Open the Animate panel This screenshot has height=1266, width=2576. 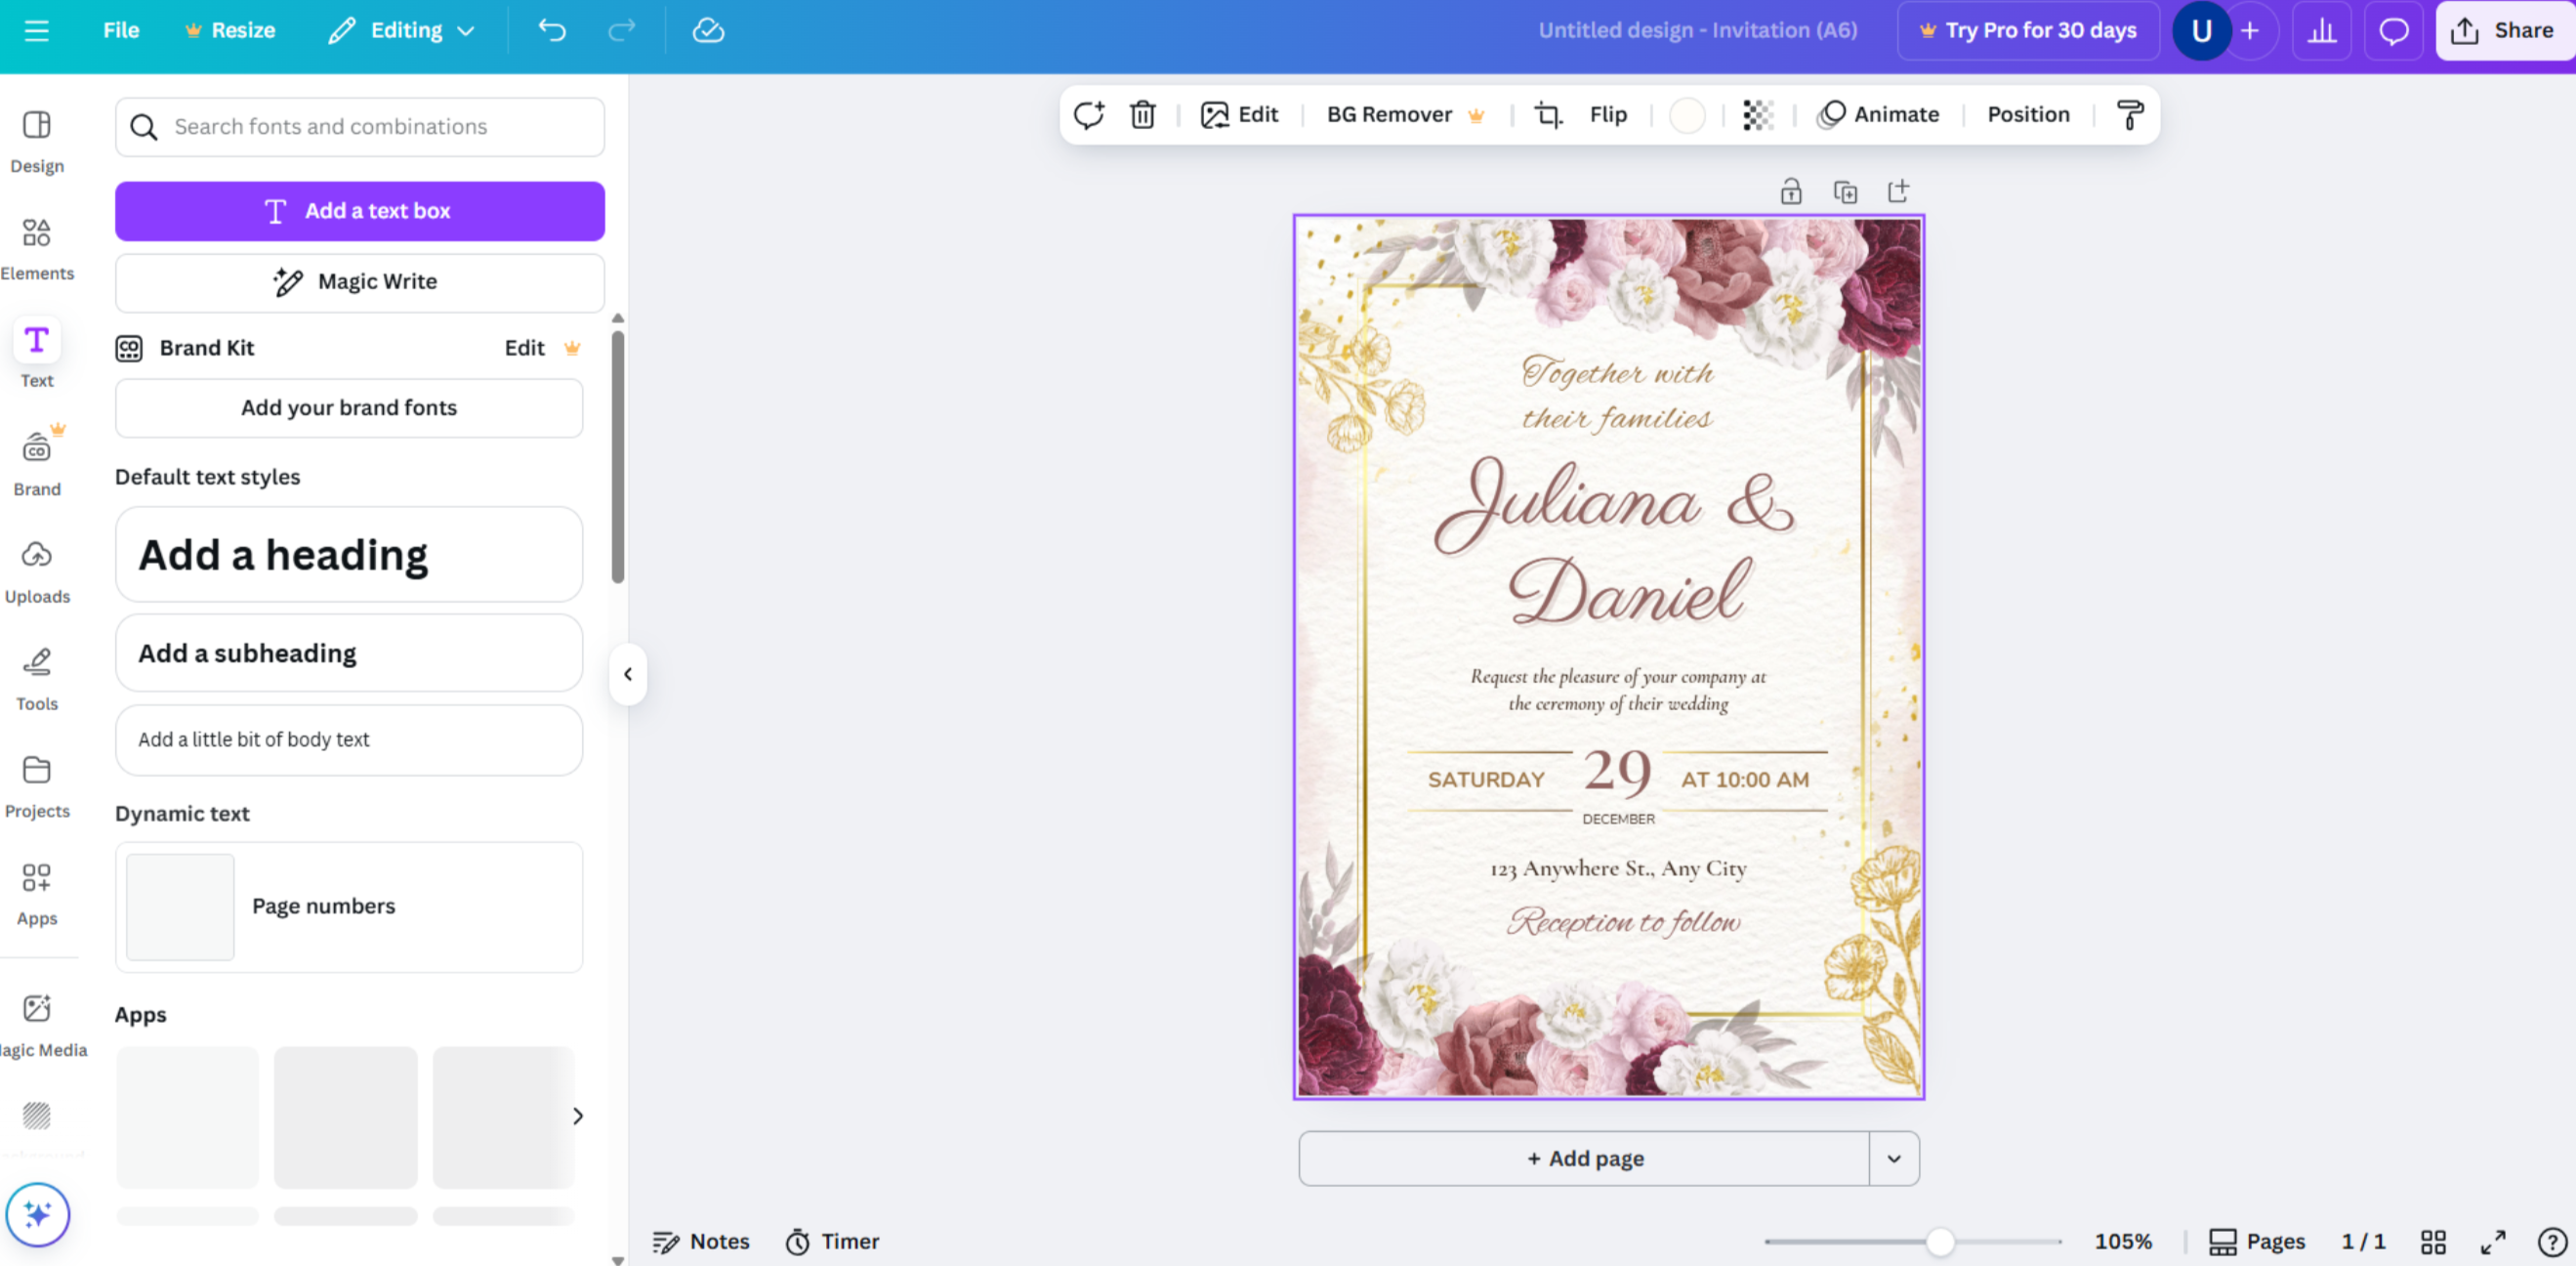pos(1879,114)
